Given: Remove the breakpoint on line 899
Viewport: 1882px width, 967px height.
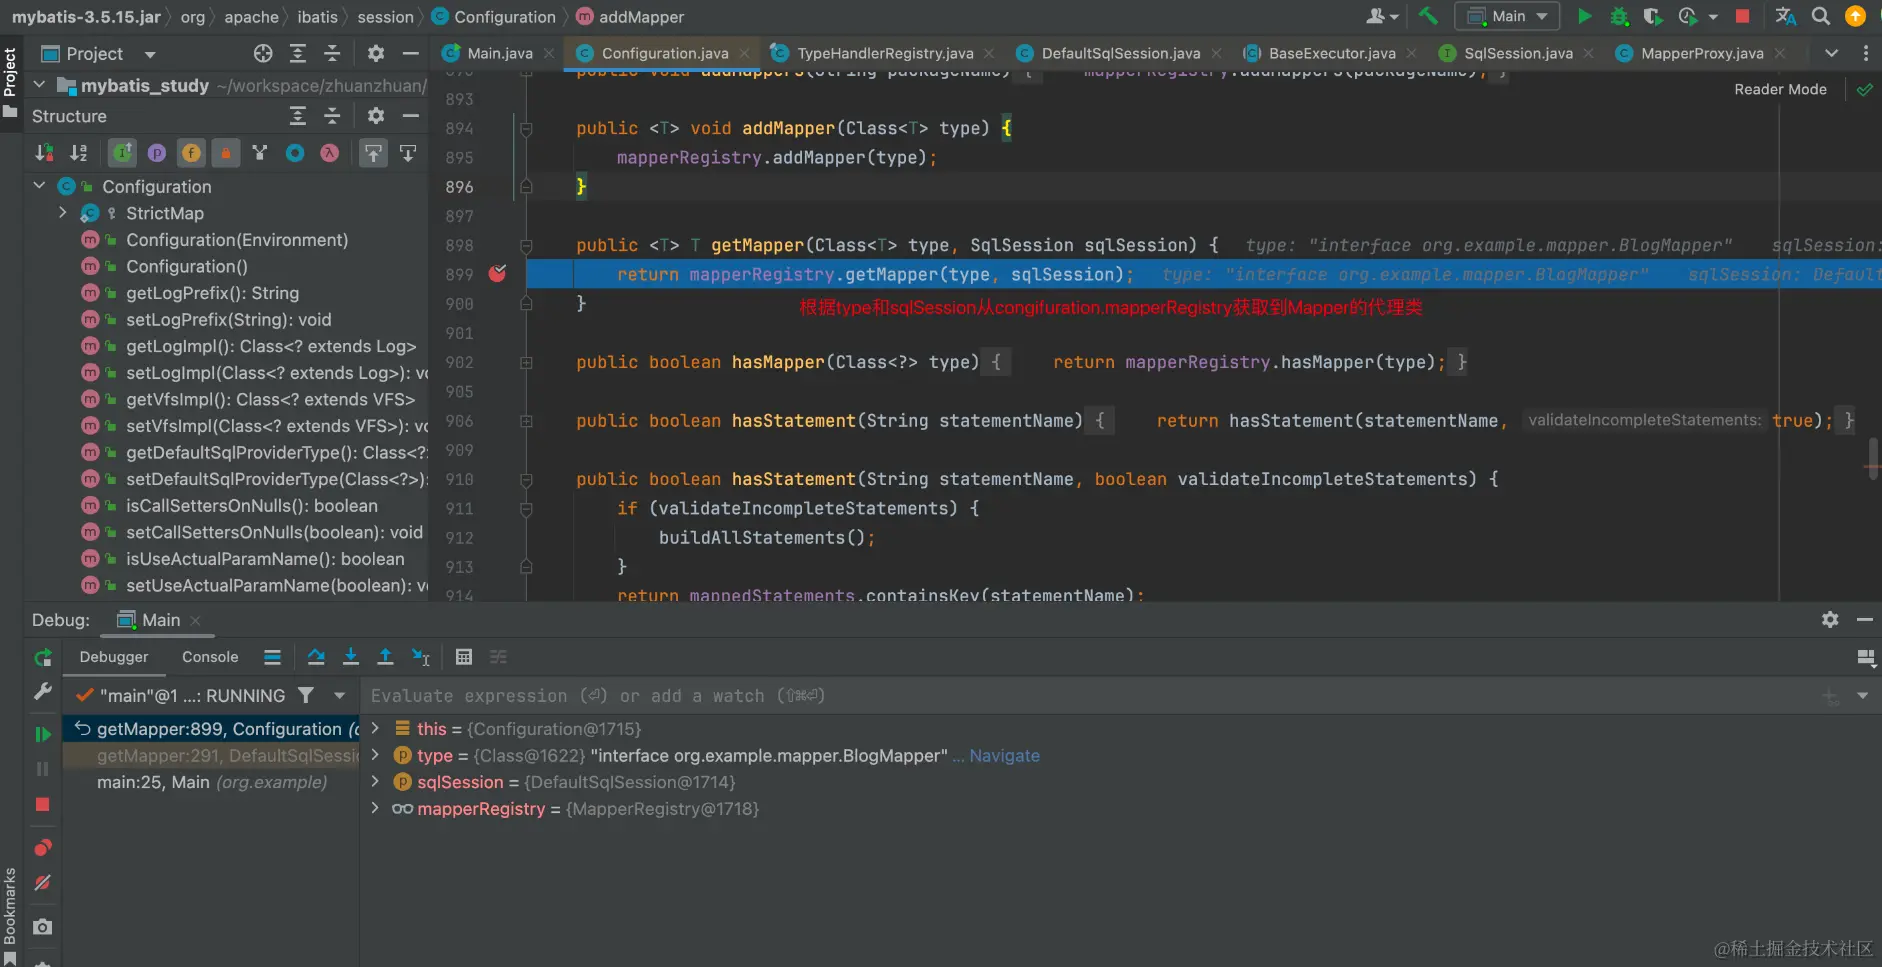Looking at the screenshot, I should pos(497,274).
